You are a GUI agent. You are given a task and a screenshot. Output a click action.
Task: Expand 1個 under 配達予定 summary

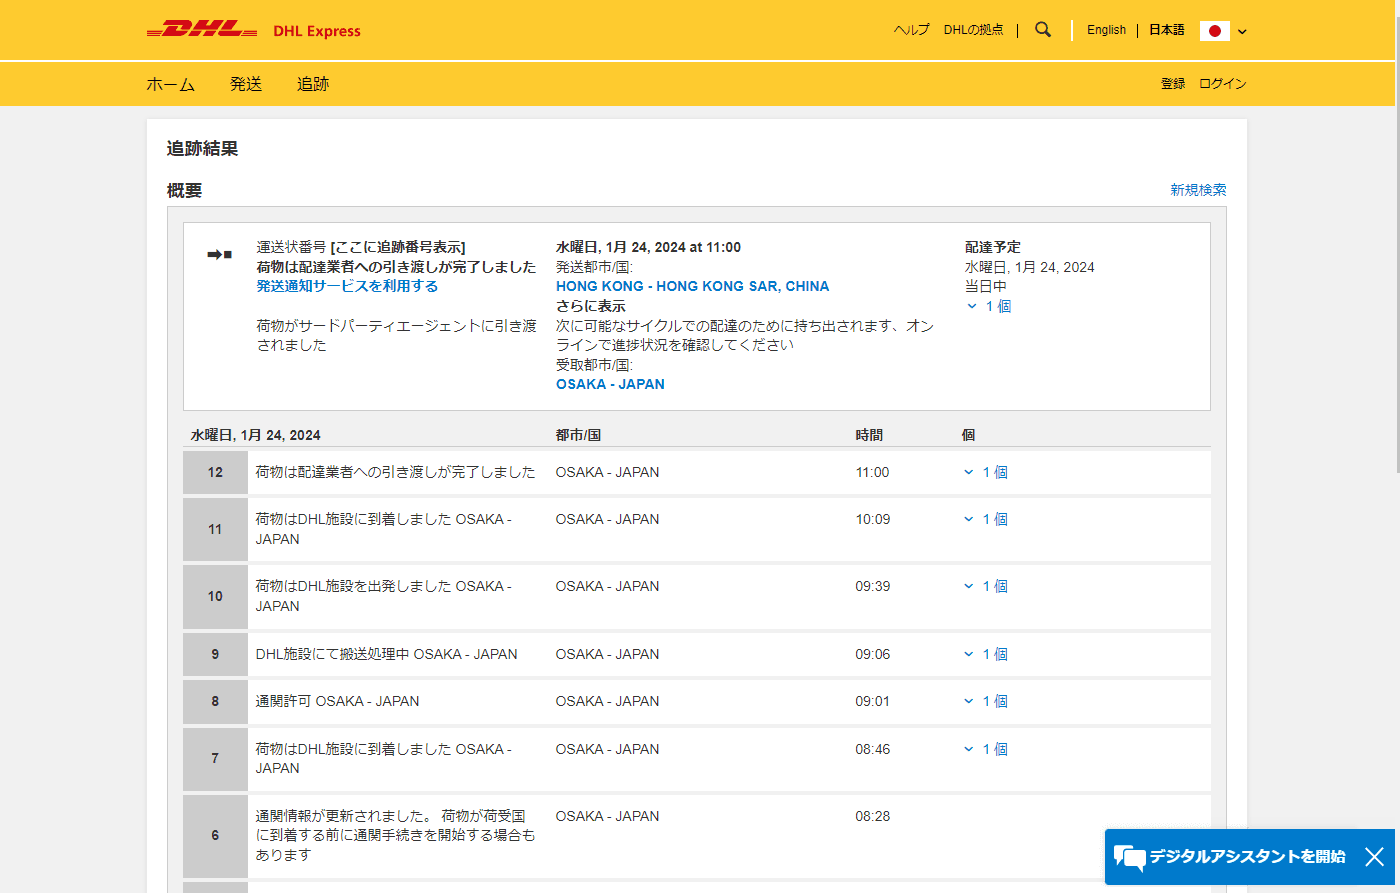click(x=989, y=306)
